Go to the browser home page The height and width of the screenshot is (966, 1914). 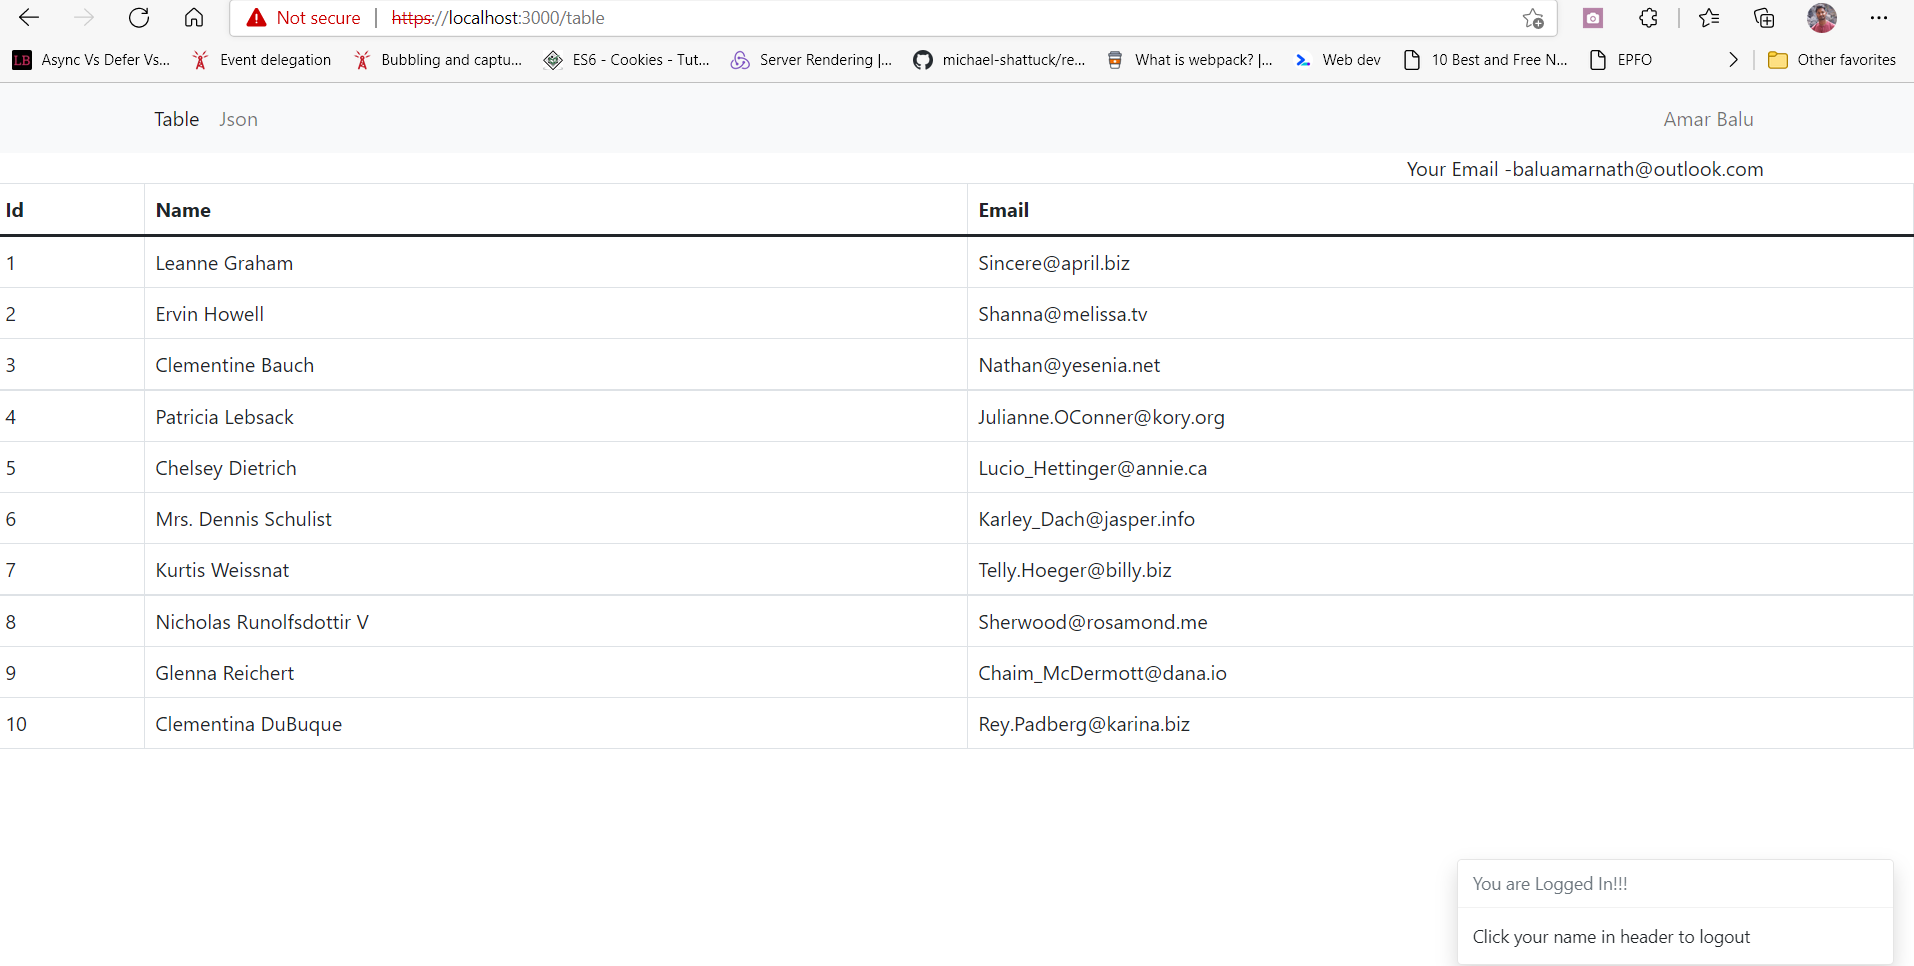tap(194, 17)
